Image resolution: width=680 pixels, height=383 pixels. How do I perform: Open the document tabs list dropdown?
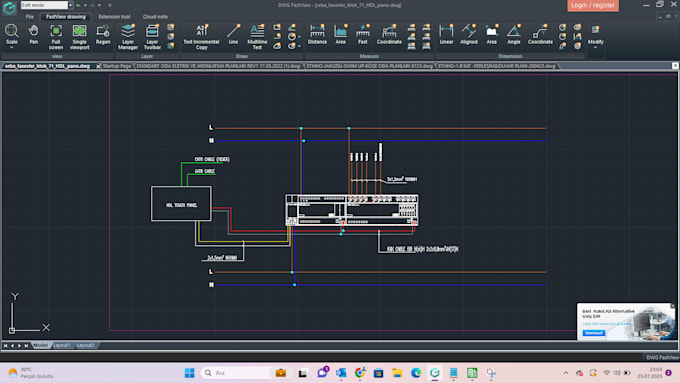click(x=675, y=66)
